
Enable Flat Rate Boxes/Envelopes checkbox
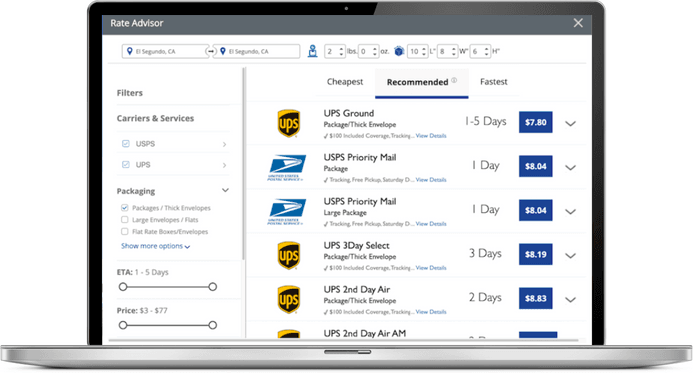point(125,232)
